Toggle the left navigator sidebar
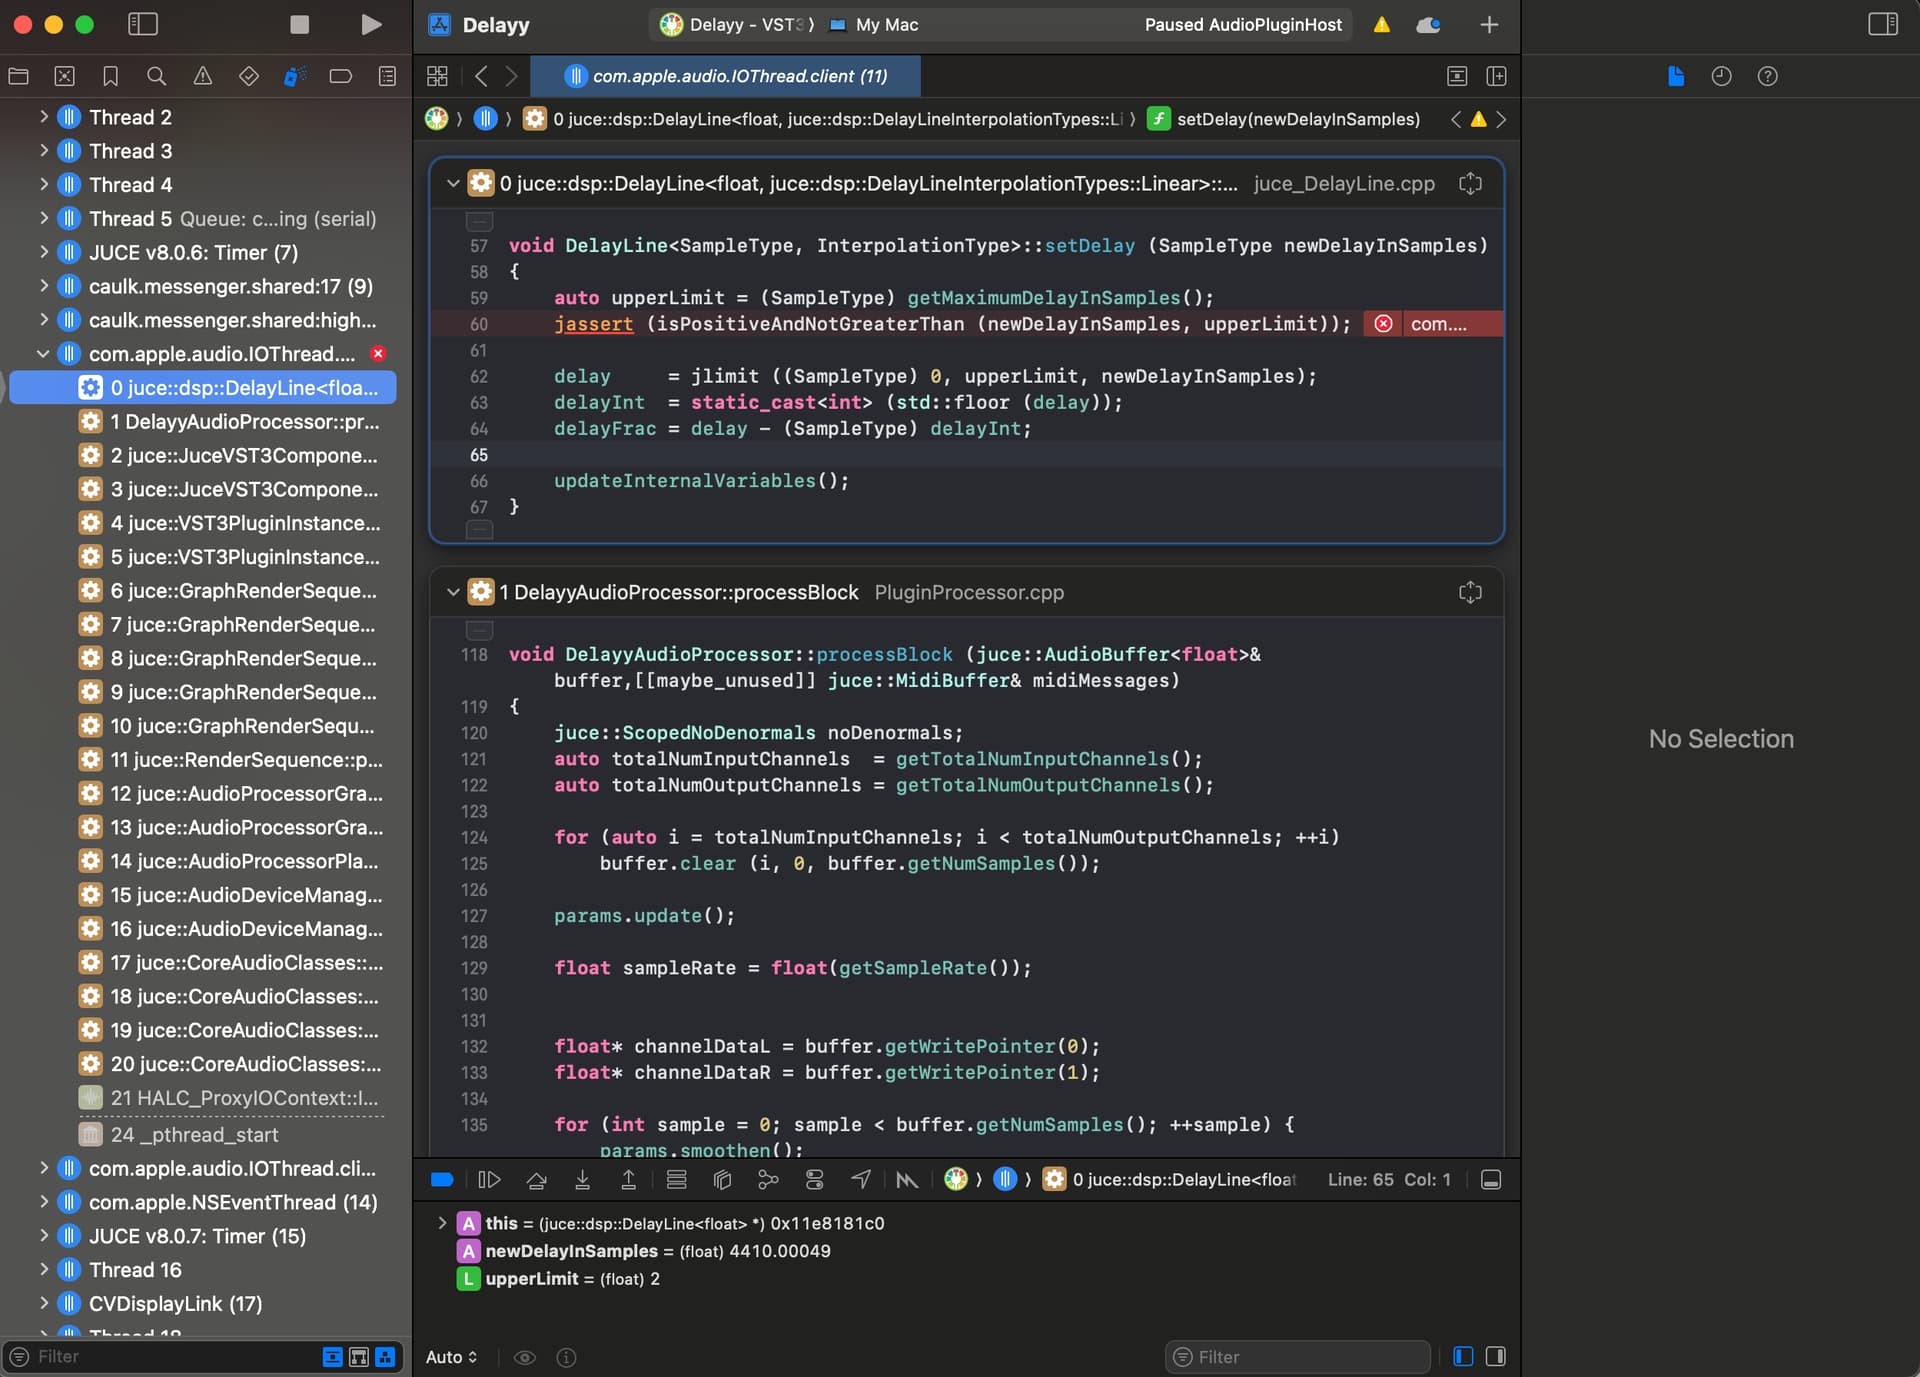 point(143,24)
